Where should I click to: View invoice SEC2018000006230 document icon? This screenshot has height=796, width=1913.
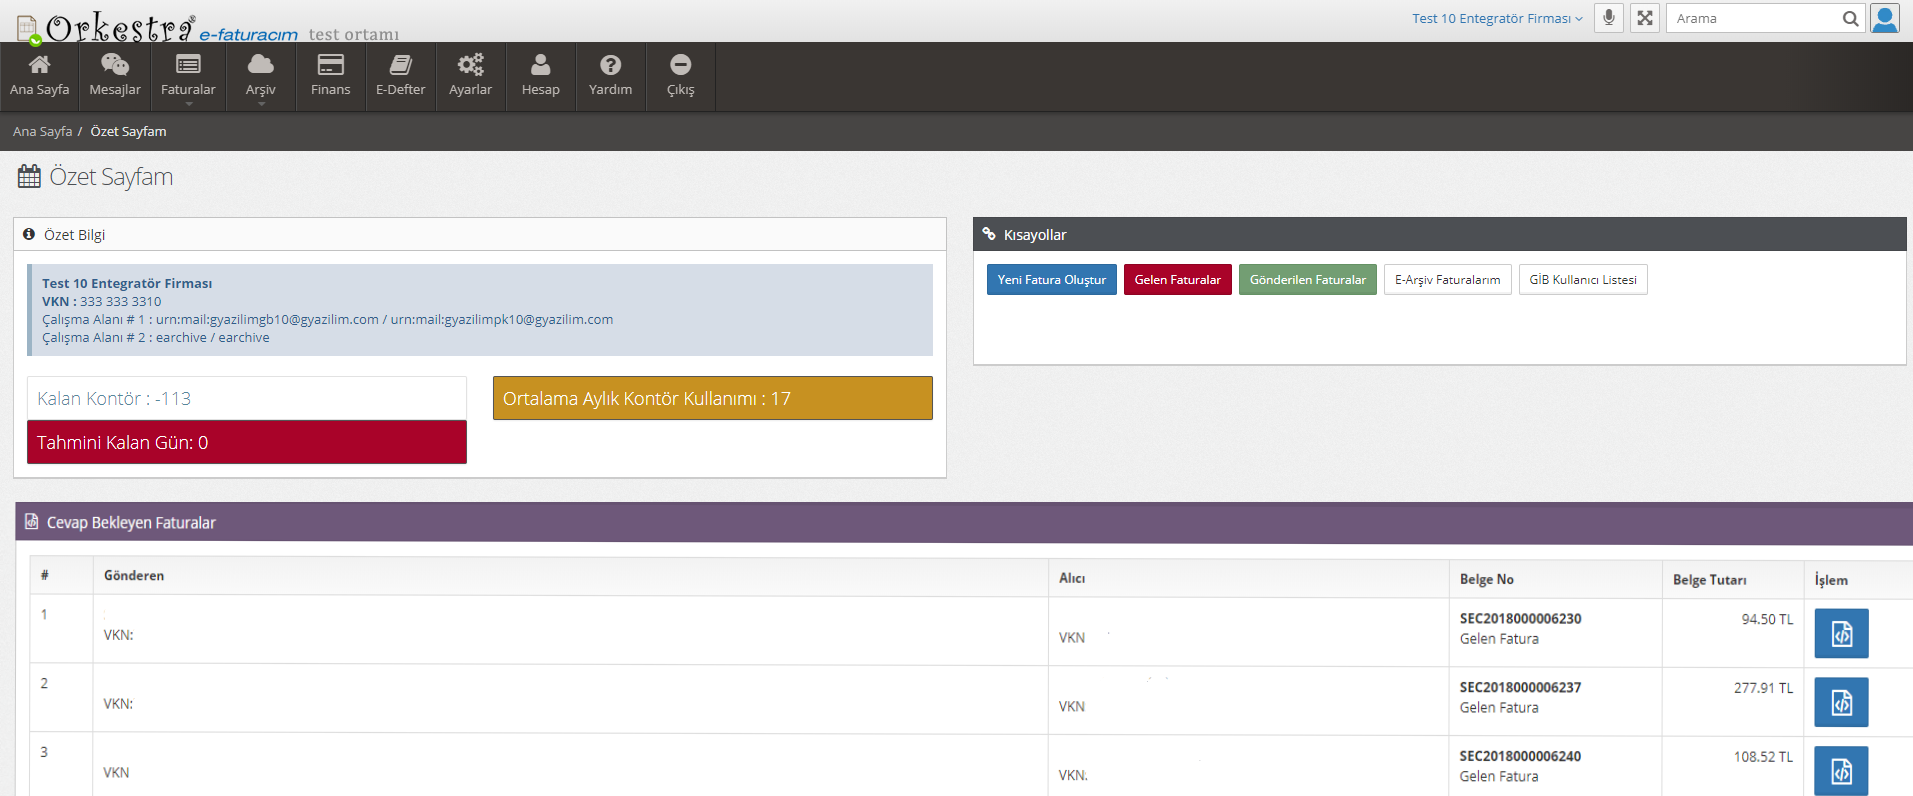click(x=1841, y=634)
